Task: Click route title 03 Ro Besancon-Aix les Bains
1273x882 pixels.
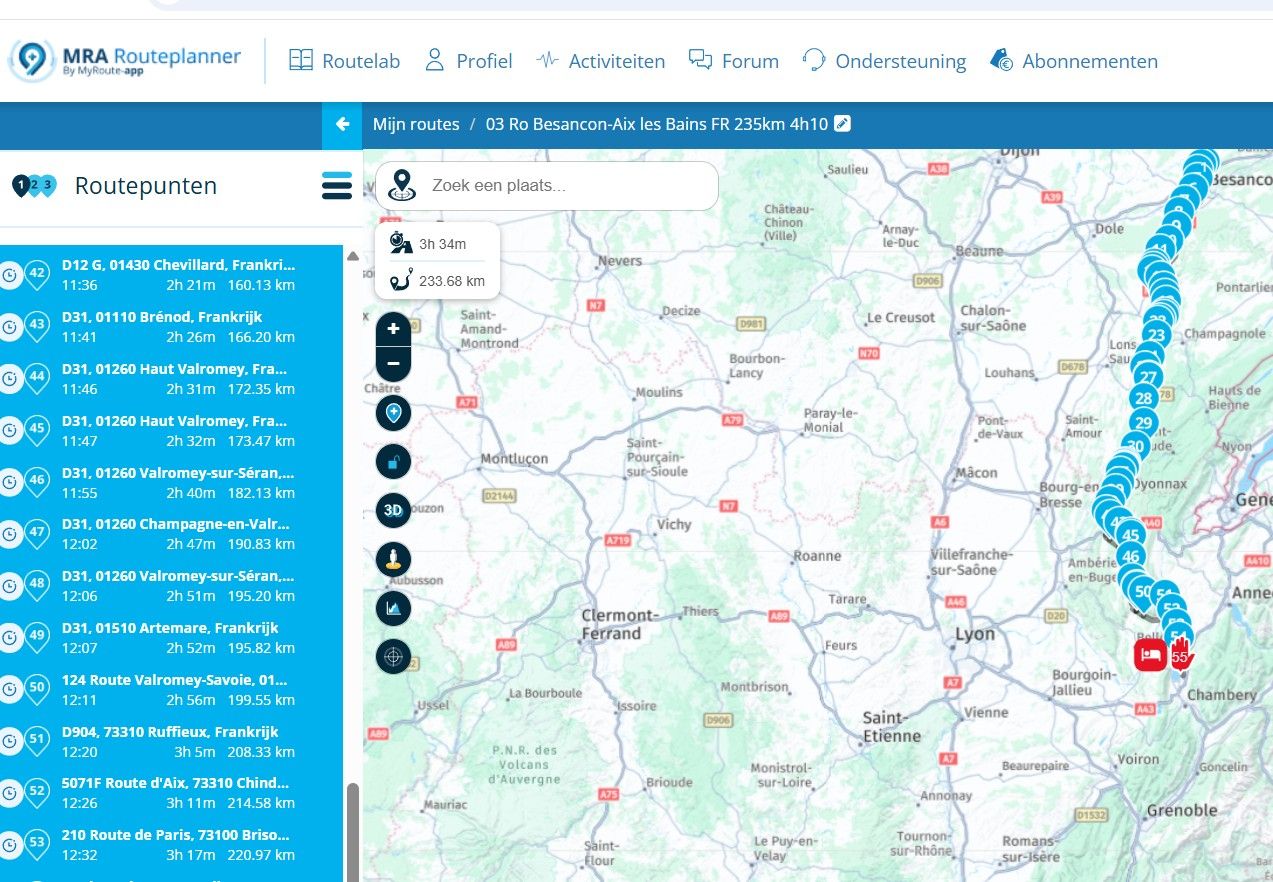Action: 657,125
